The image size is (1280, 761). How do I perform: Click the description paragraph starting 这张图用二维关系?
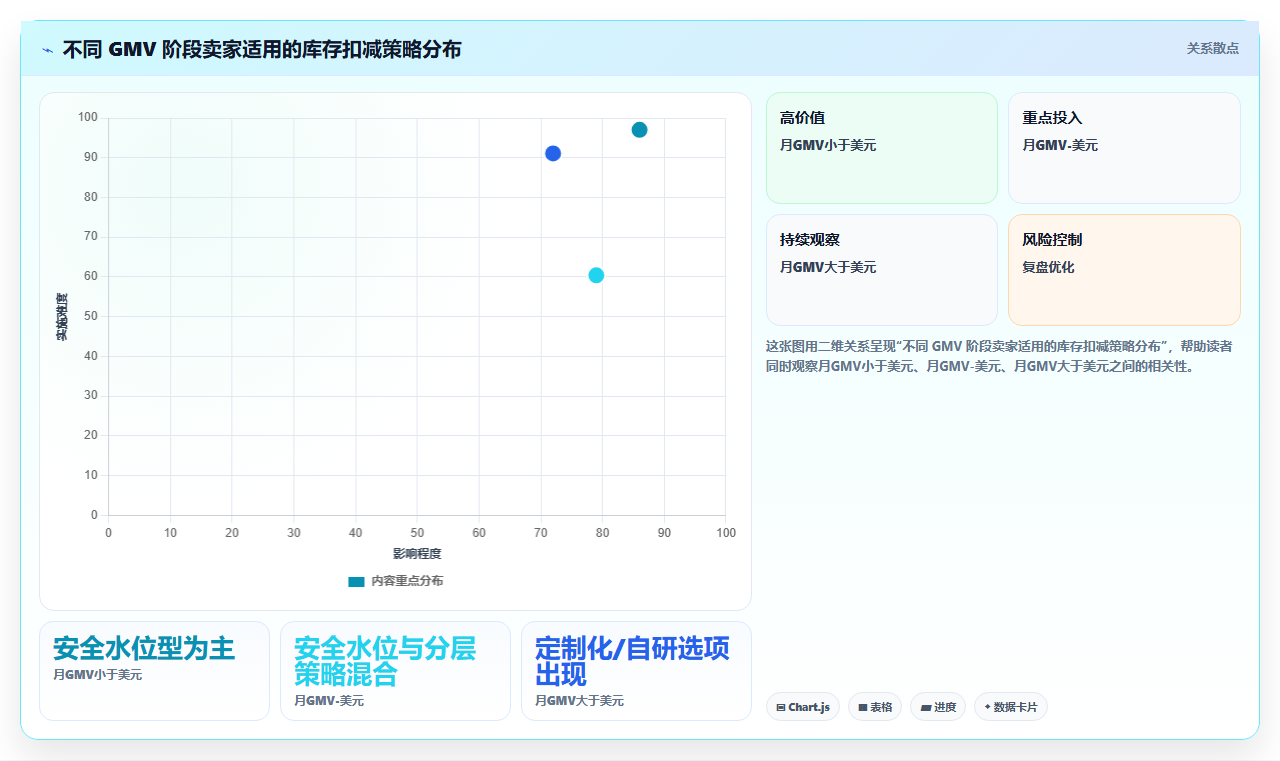coord(1000,356)
